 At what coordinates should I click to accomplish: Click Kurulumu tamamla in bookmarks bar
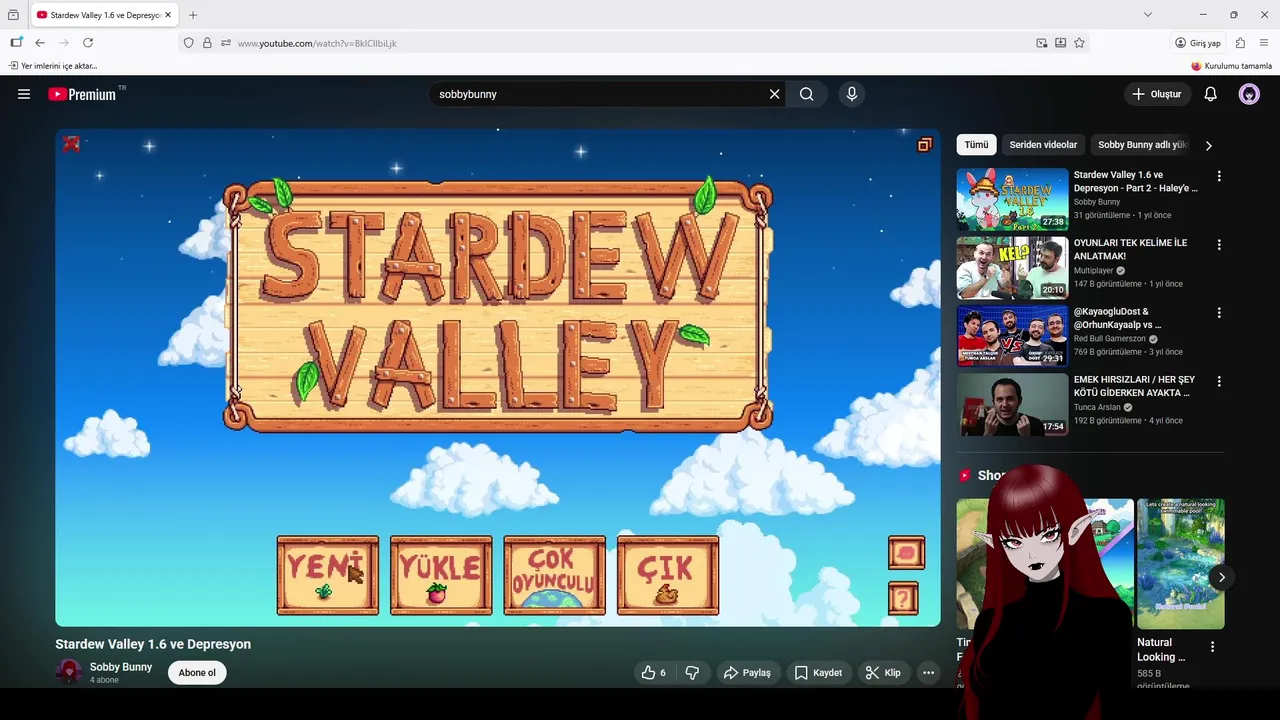point(1231,66)
